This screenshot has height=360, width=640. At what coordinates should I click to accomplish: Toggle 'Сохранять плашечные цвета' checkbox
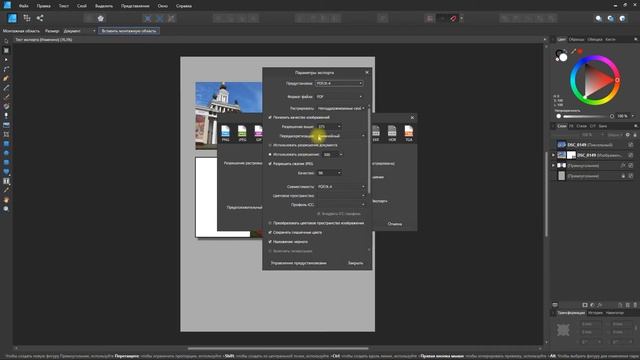270,232
